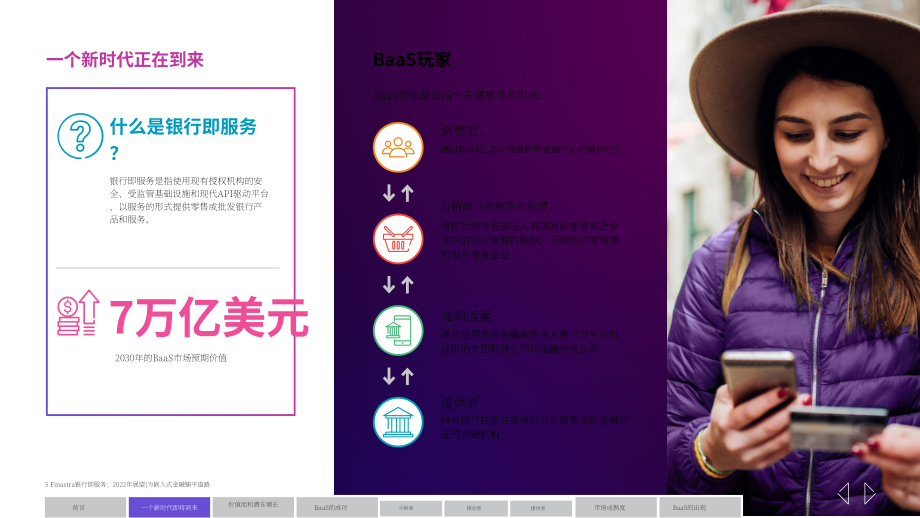Click the red shopping basket icon
Viewport: 920px width, 518px height.
point(398,239)
